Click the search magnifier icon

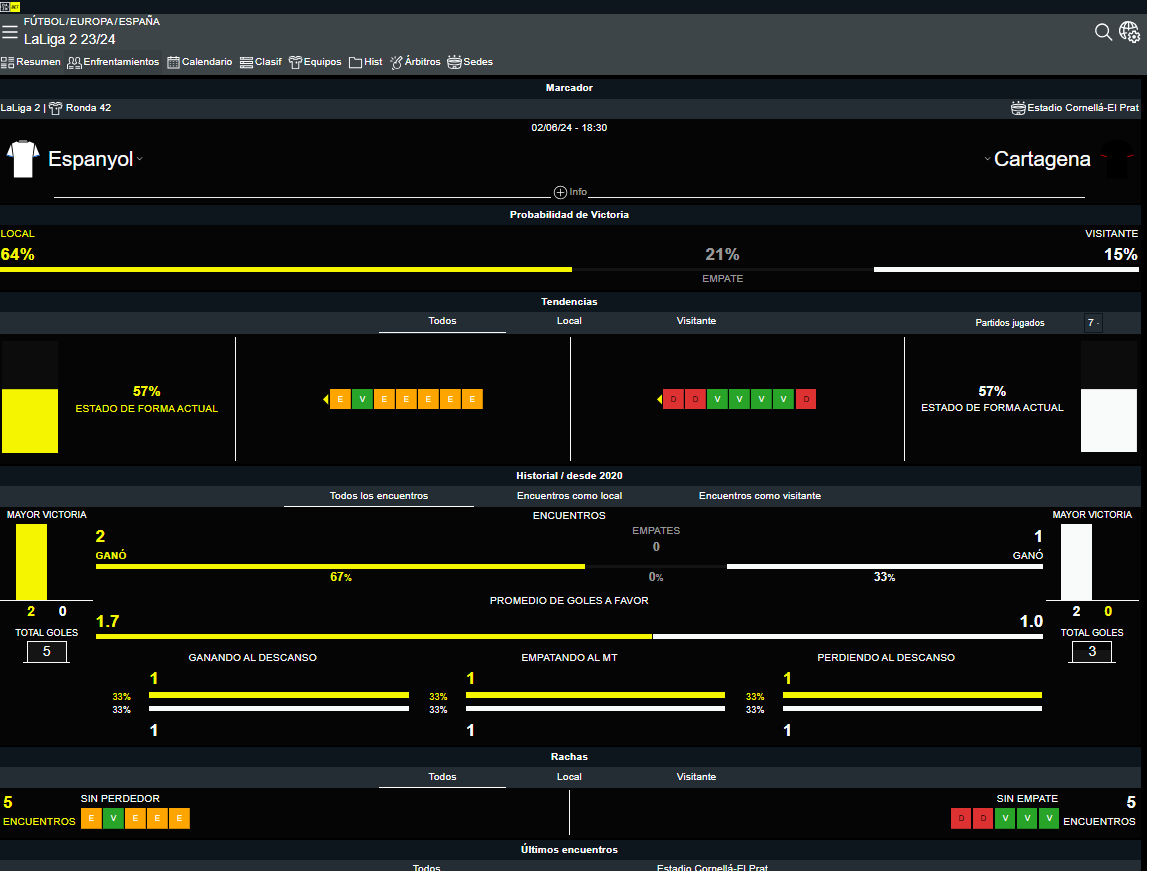point(1103,32)
